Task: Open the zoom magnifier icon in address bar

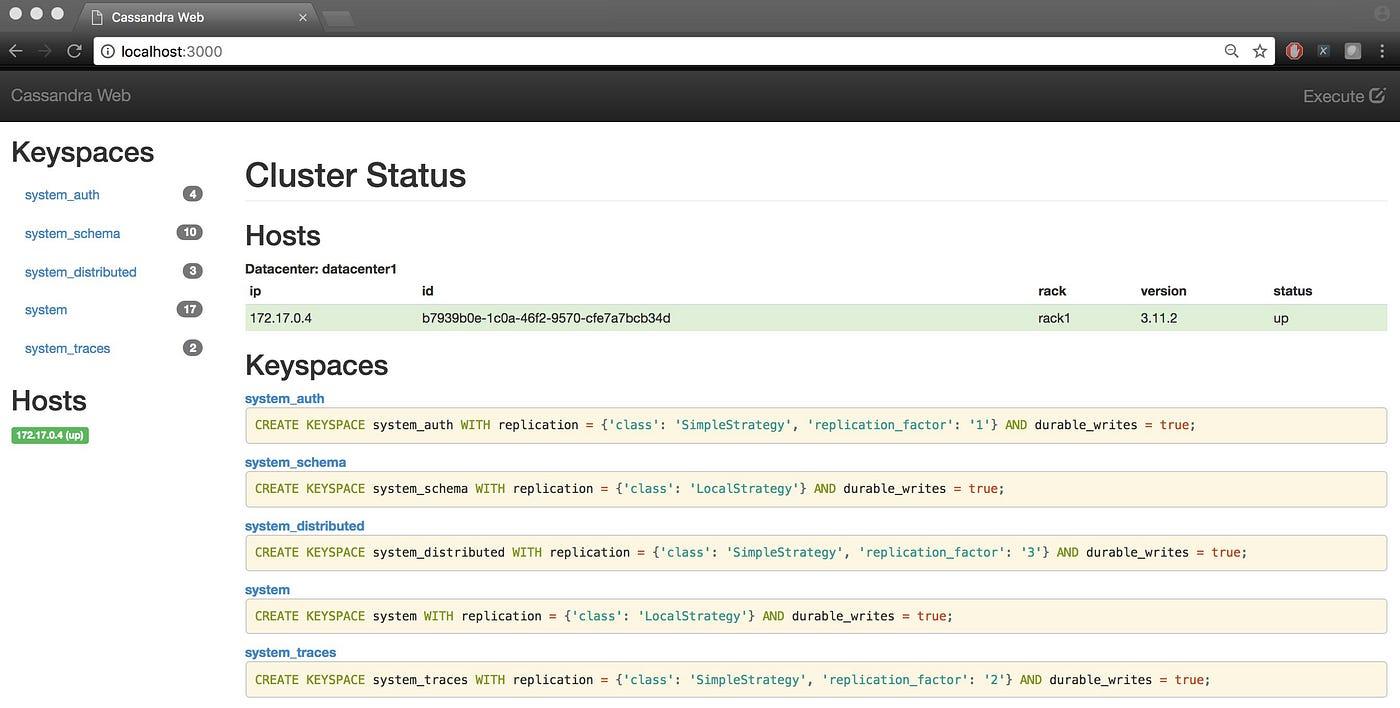Action: (1232, 51)
